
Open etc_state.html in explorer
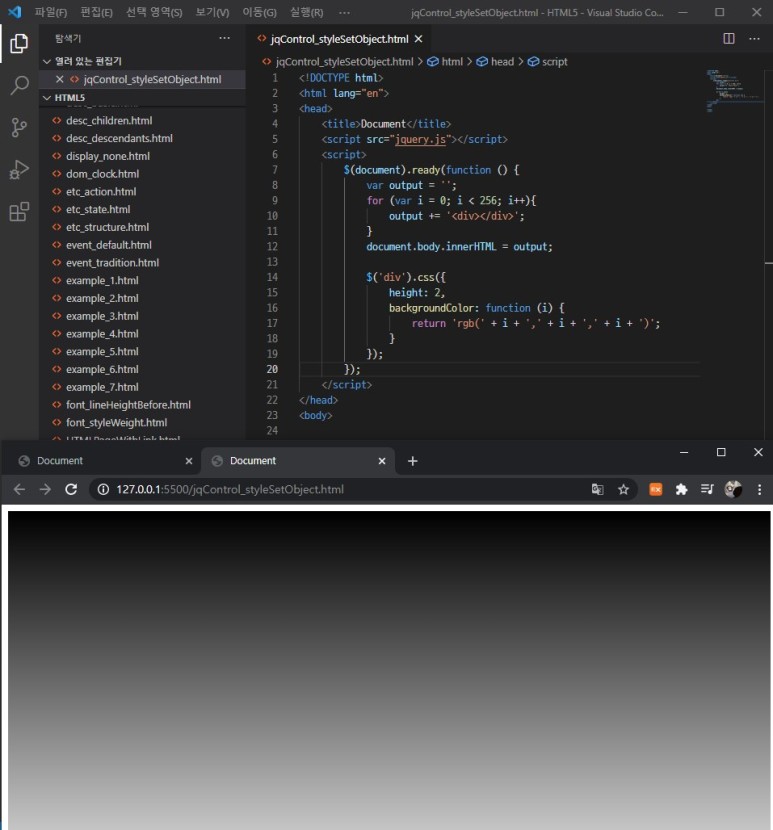(98, 210)
